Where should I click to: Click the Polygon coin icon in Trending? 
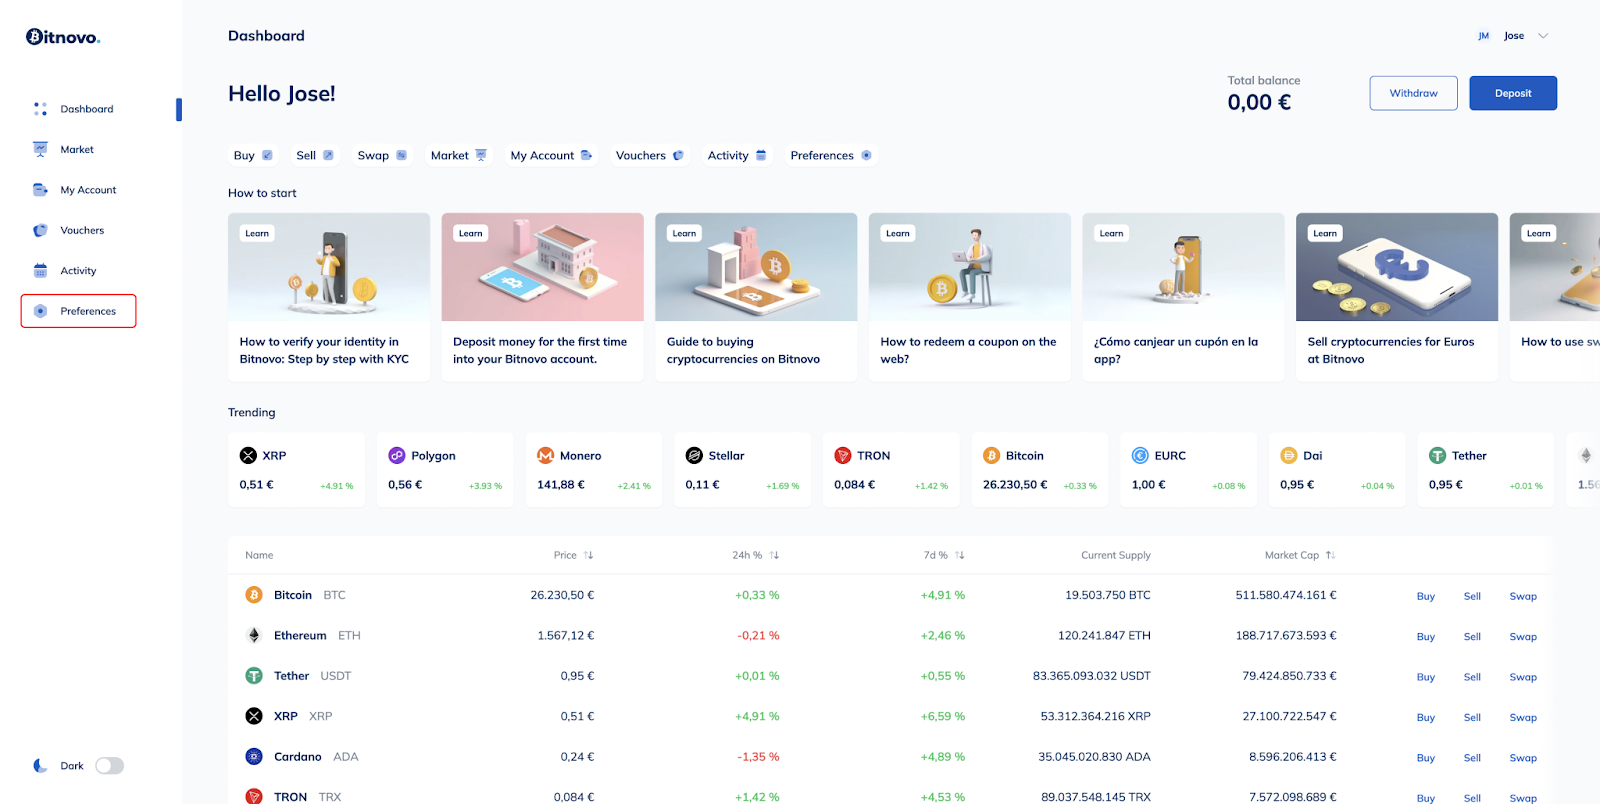click(397, 455)
